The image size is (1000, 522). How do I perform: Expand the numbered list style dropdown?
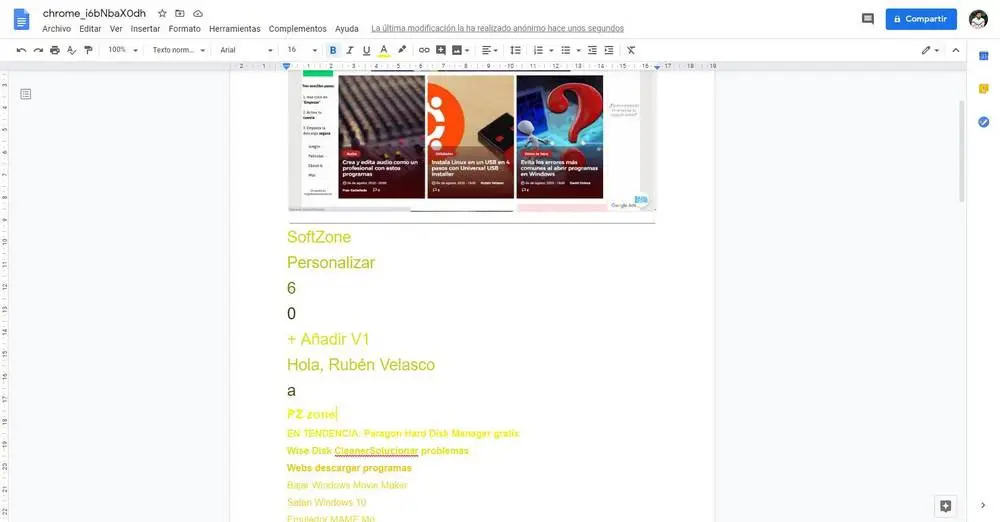[550, 50]
